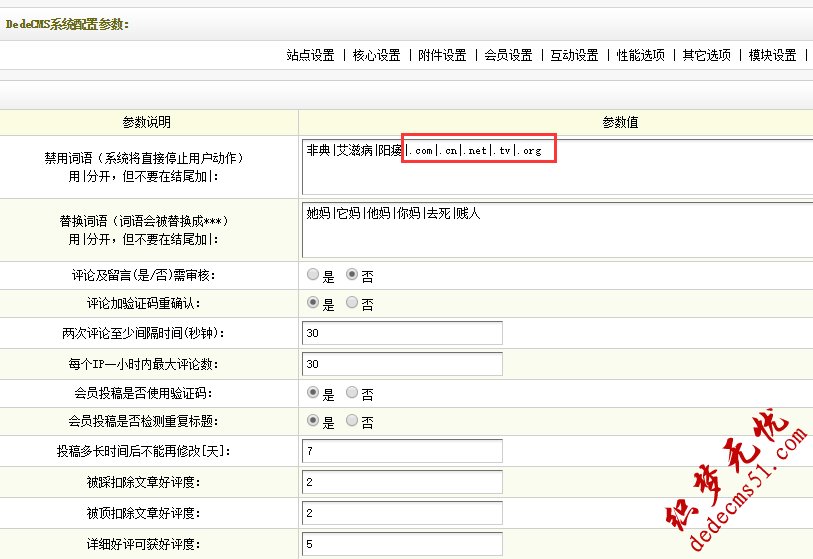
Task: Click the 被踩扣除文章好评度 label
Action: tap(144, 482)
